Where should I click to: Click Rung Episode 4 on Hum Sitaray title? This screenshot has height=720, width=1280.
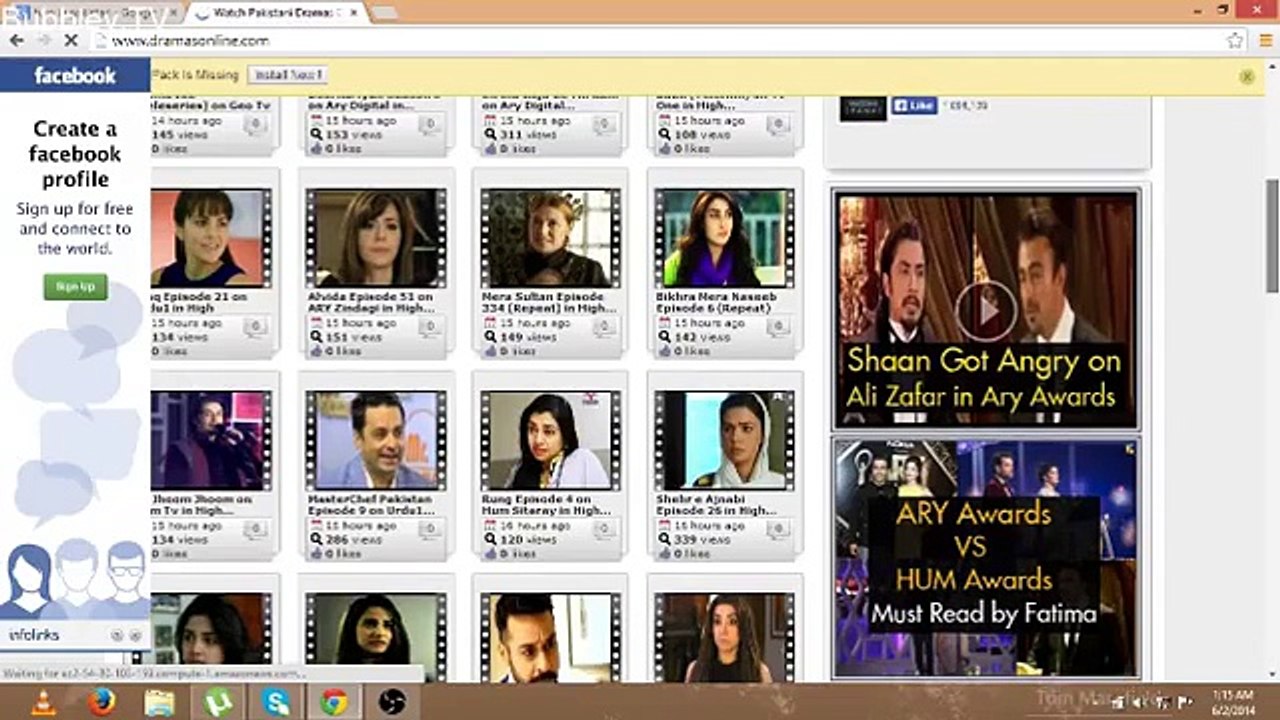coord(546,505)
